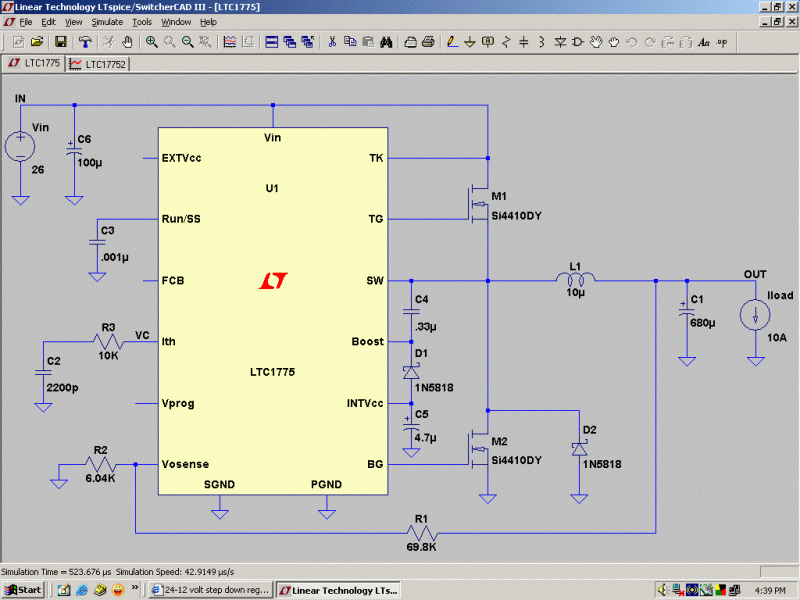Launch Internet Explorer from quick launch
This screenshot has width=800, height=600.
[82, 590]
